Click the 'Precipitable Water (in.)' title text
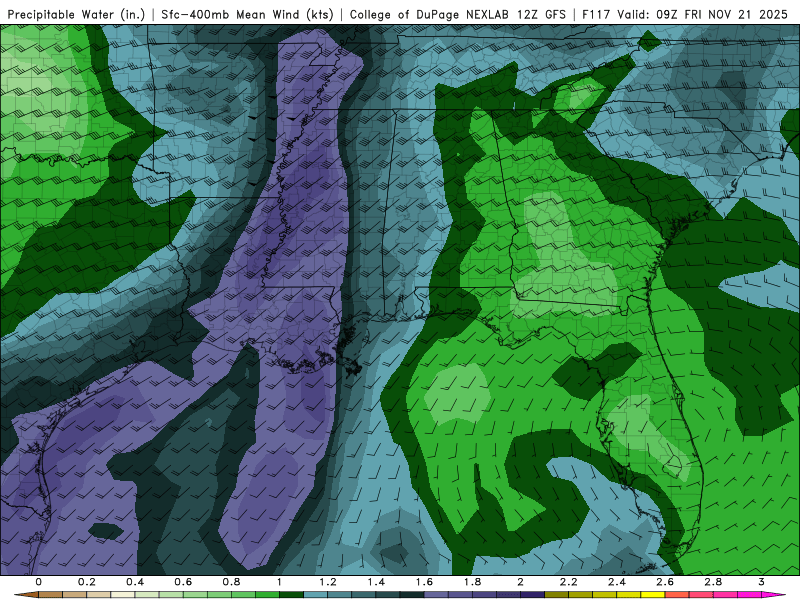 coord(76,14)
